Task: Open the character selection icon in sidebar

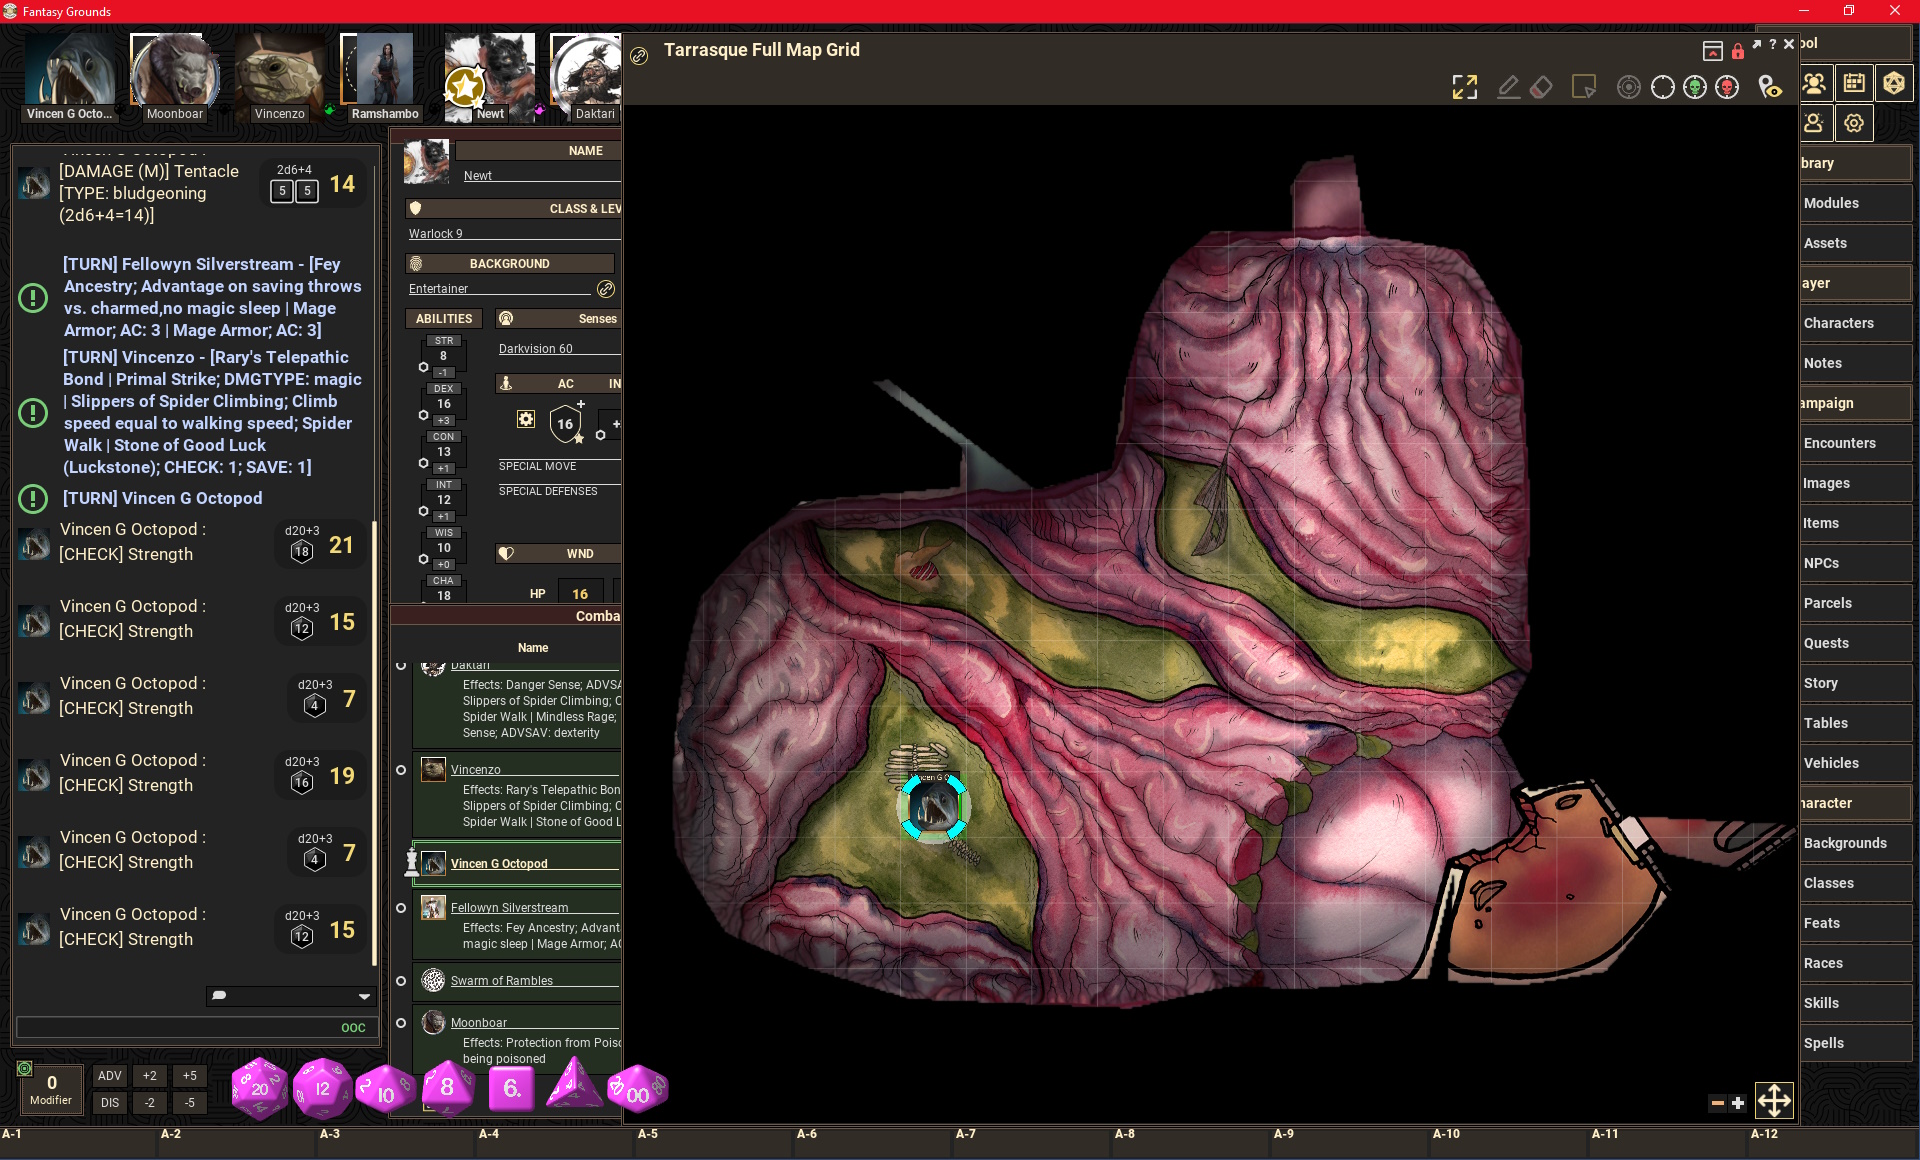Action: click(1815, 123)
